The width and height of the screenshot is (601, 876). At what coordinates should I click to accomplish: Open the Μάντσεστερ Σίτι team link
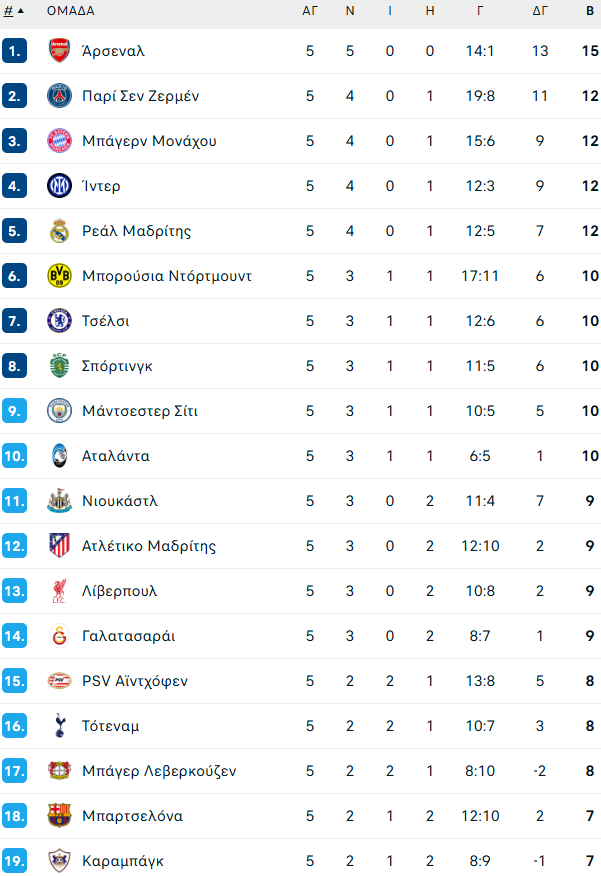tap(140, 411)
